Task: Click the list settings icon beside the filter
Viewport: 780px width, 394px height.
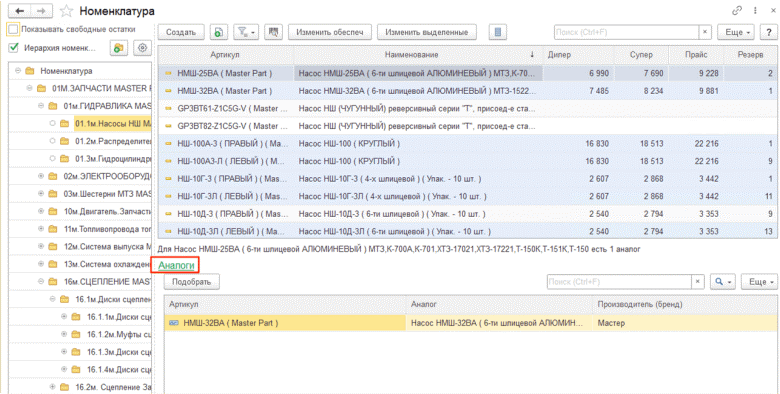Action: (273, 32)
